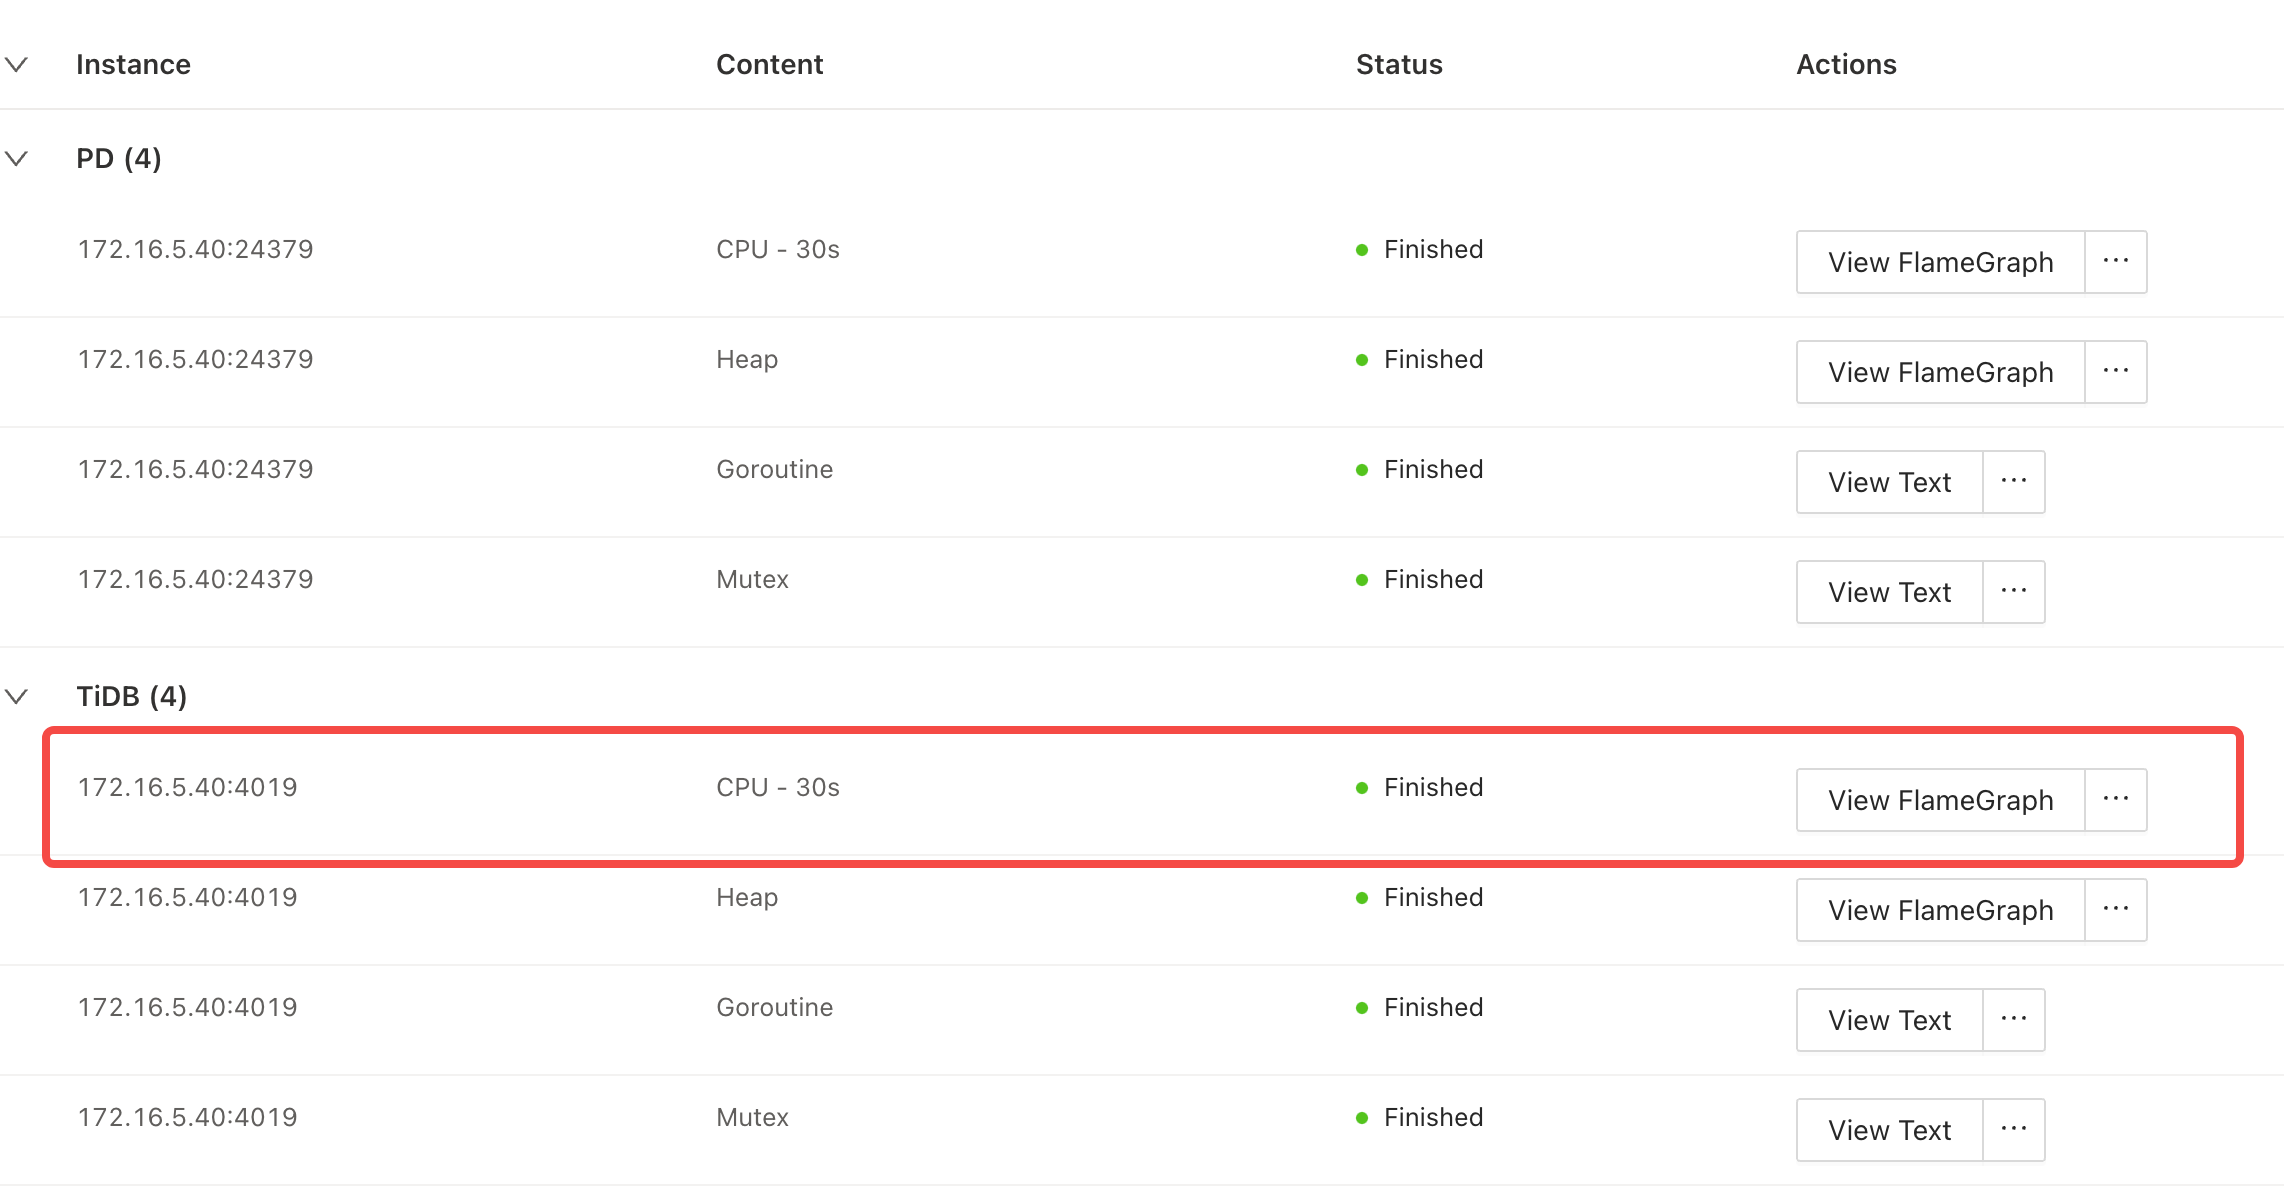Collapse all rows using header chevron

pos(17,65)
